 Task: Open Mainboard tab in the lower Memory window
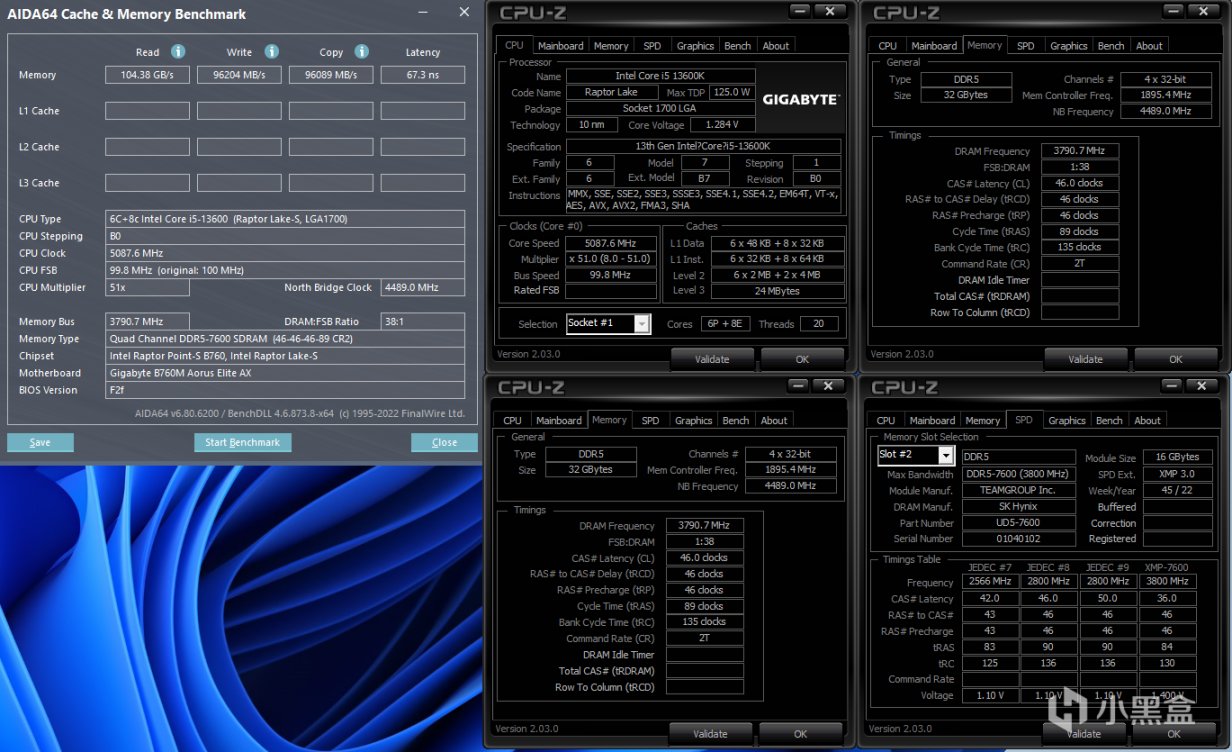(x=558, y=421)
